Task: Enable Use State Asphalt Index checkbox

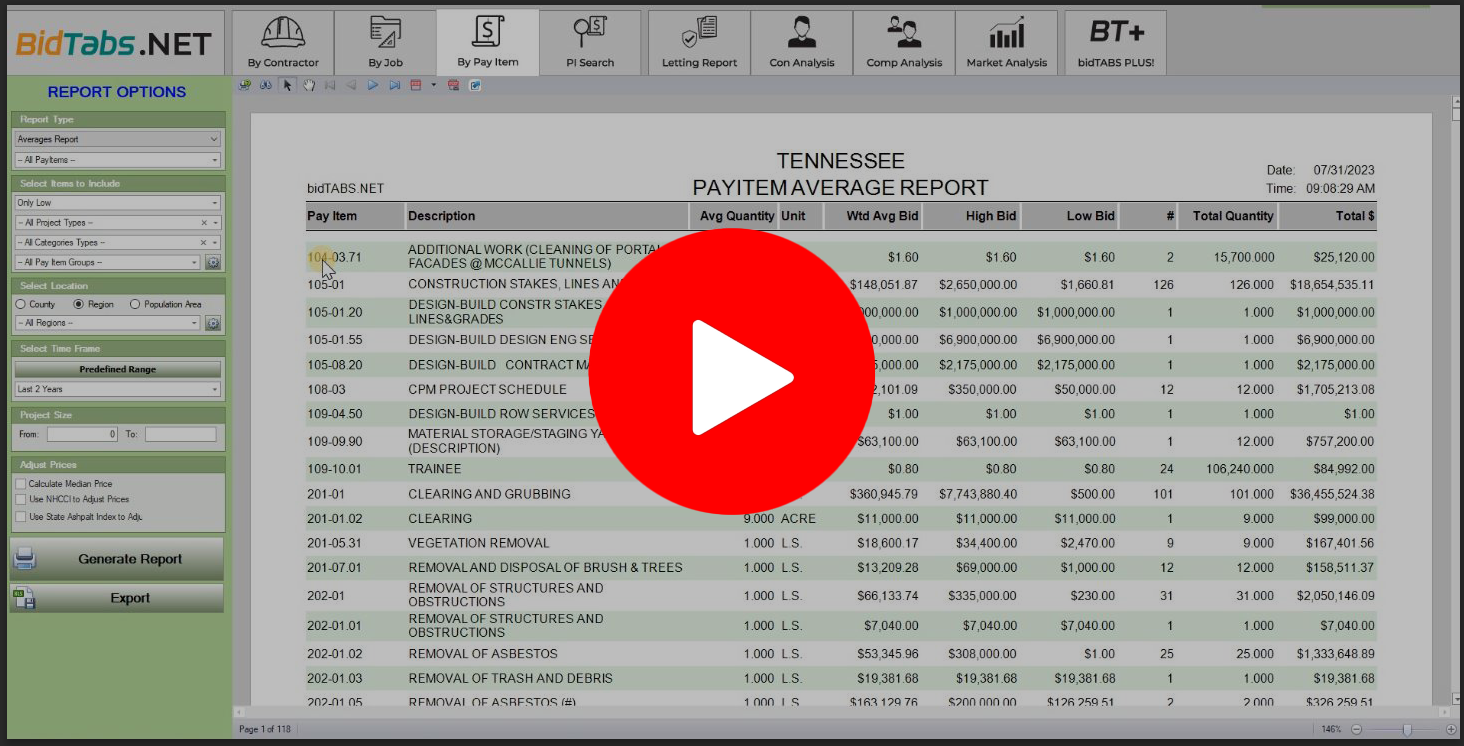Action: tap(21, 517)
